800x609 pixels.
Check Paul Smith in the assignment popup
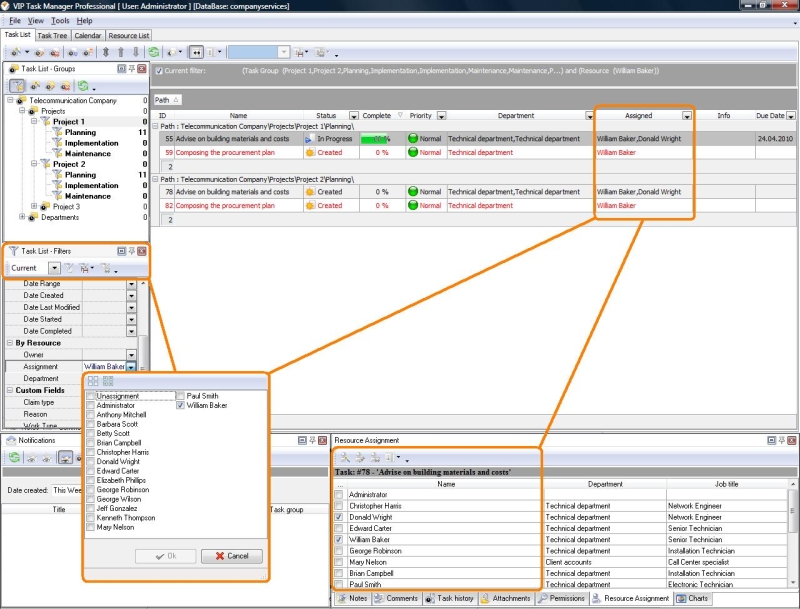(x=180, y=396)
